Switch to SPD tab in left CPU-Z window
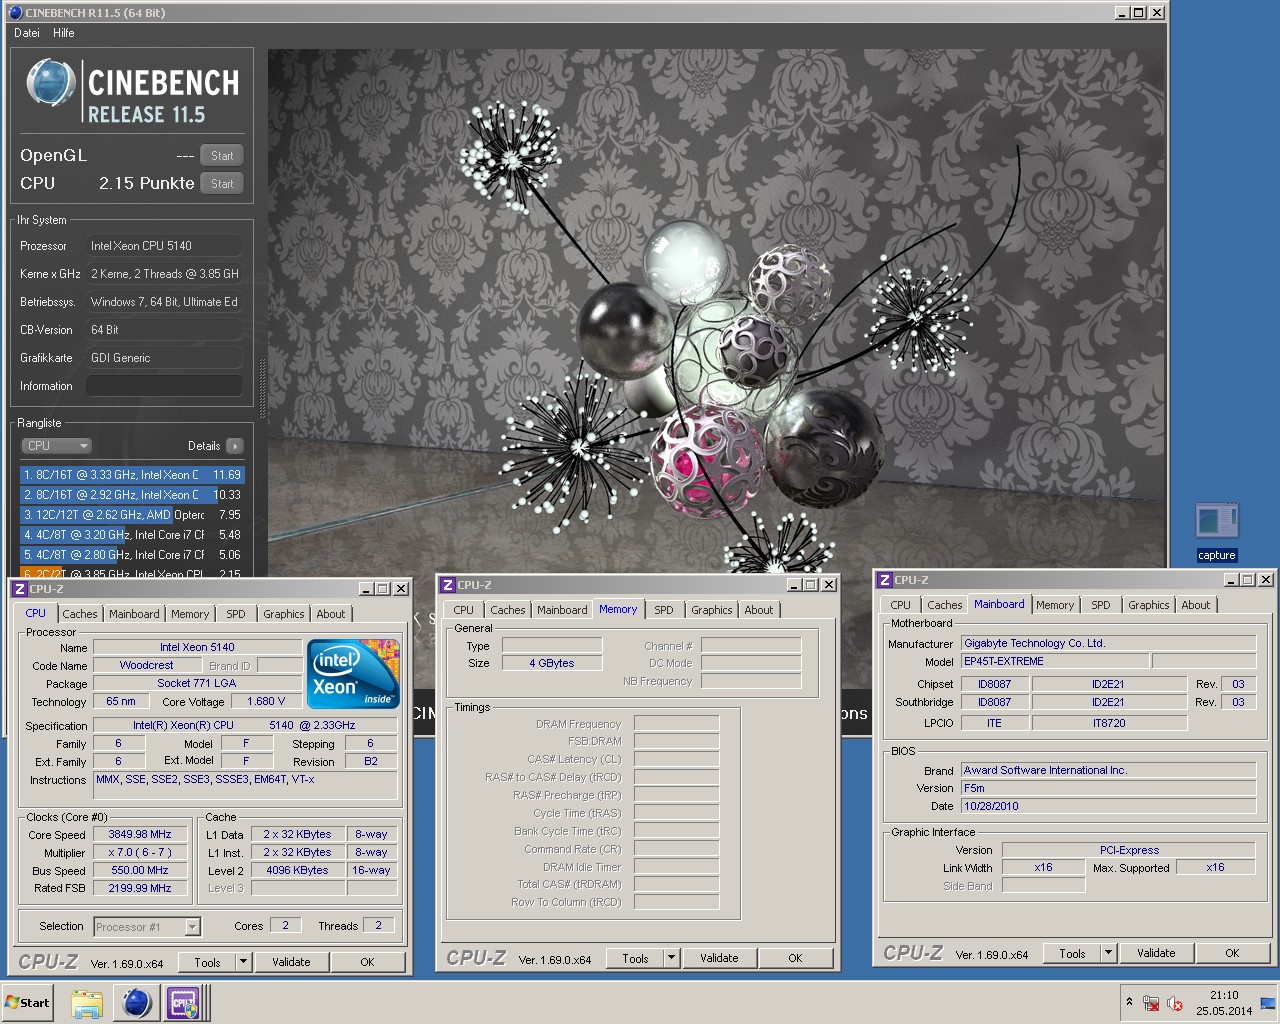This screenshot has height=1024, width=1280. 236,614
